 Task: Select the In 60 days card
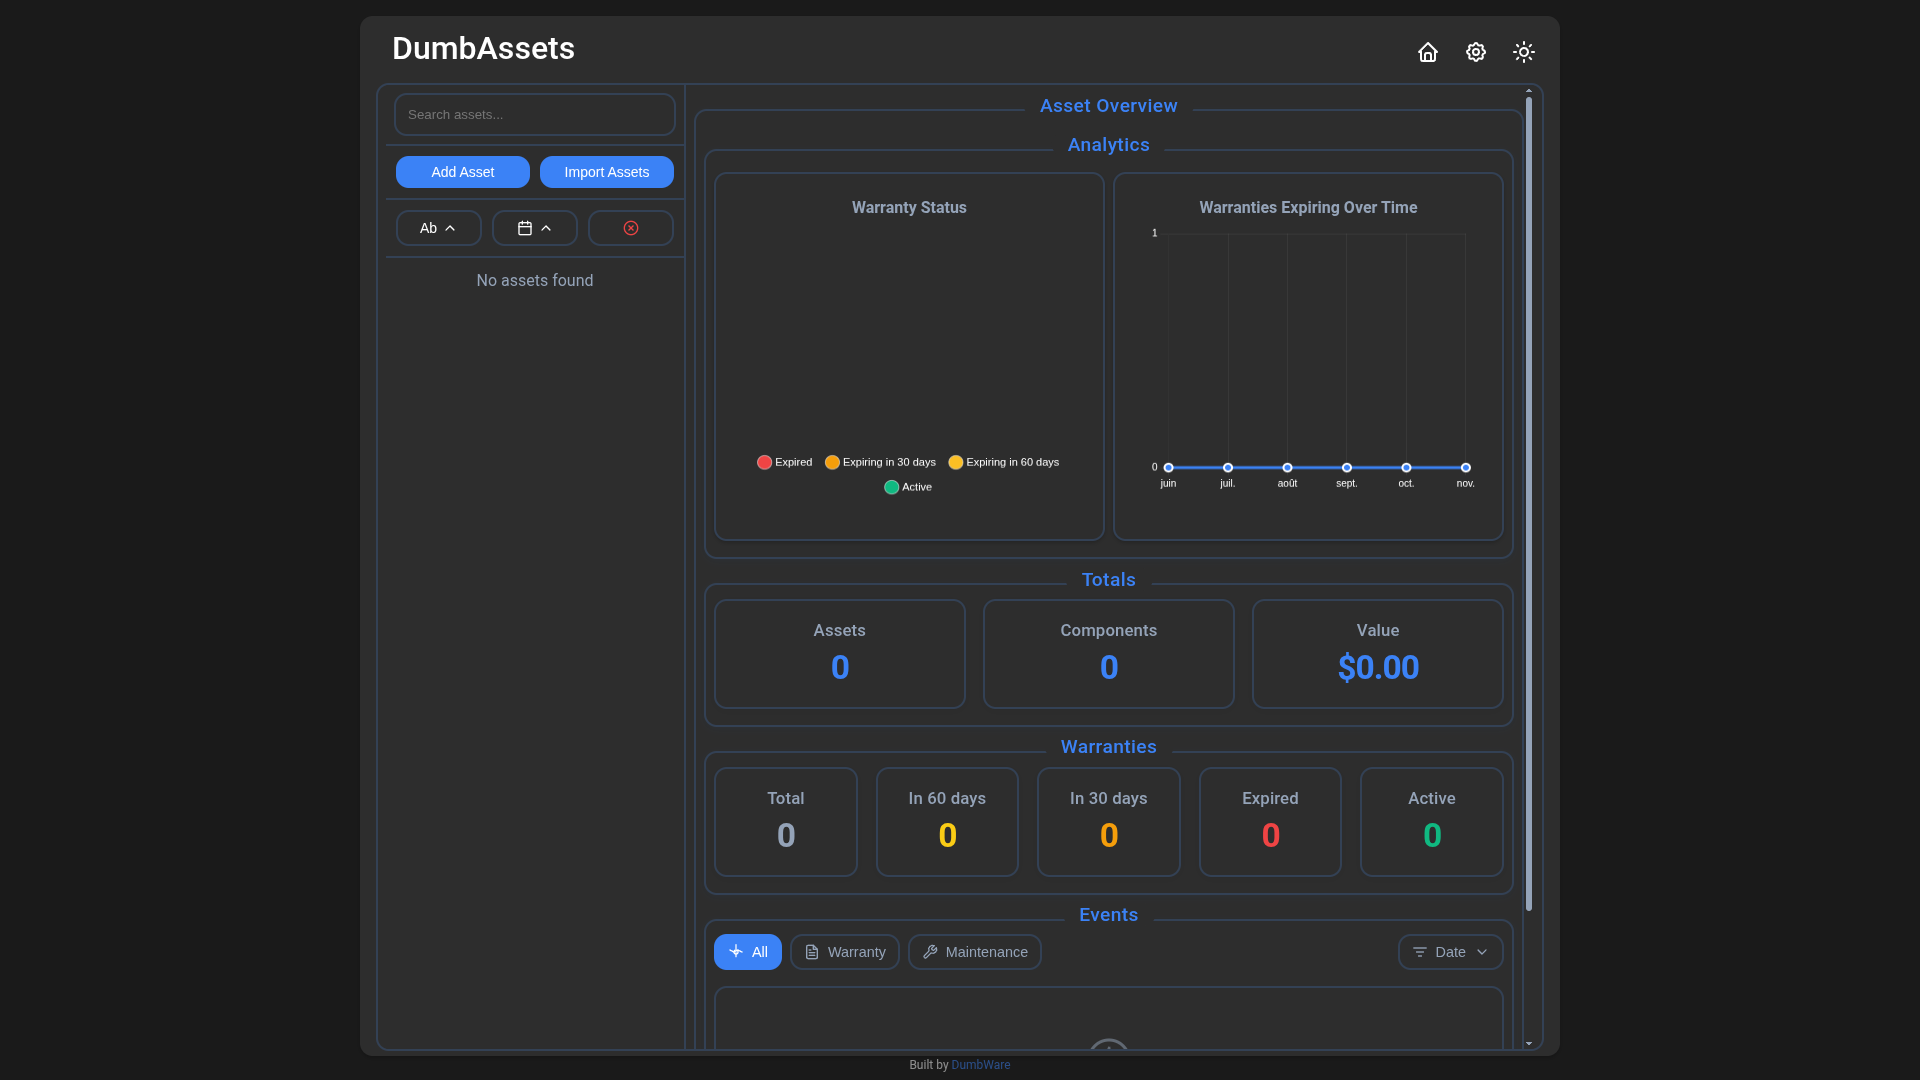[947, 822]
